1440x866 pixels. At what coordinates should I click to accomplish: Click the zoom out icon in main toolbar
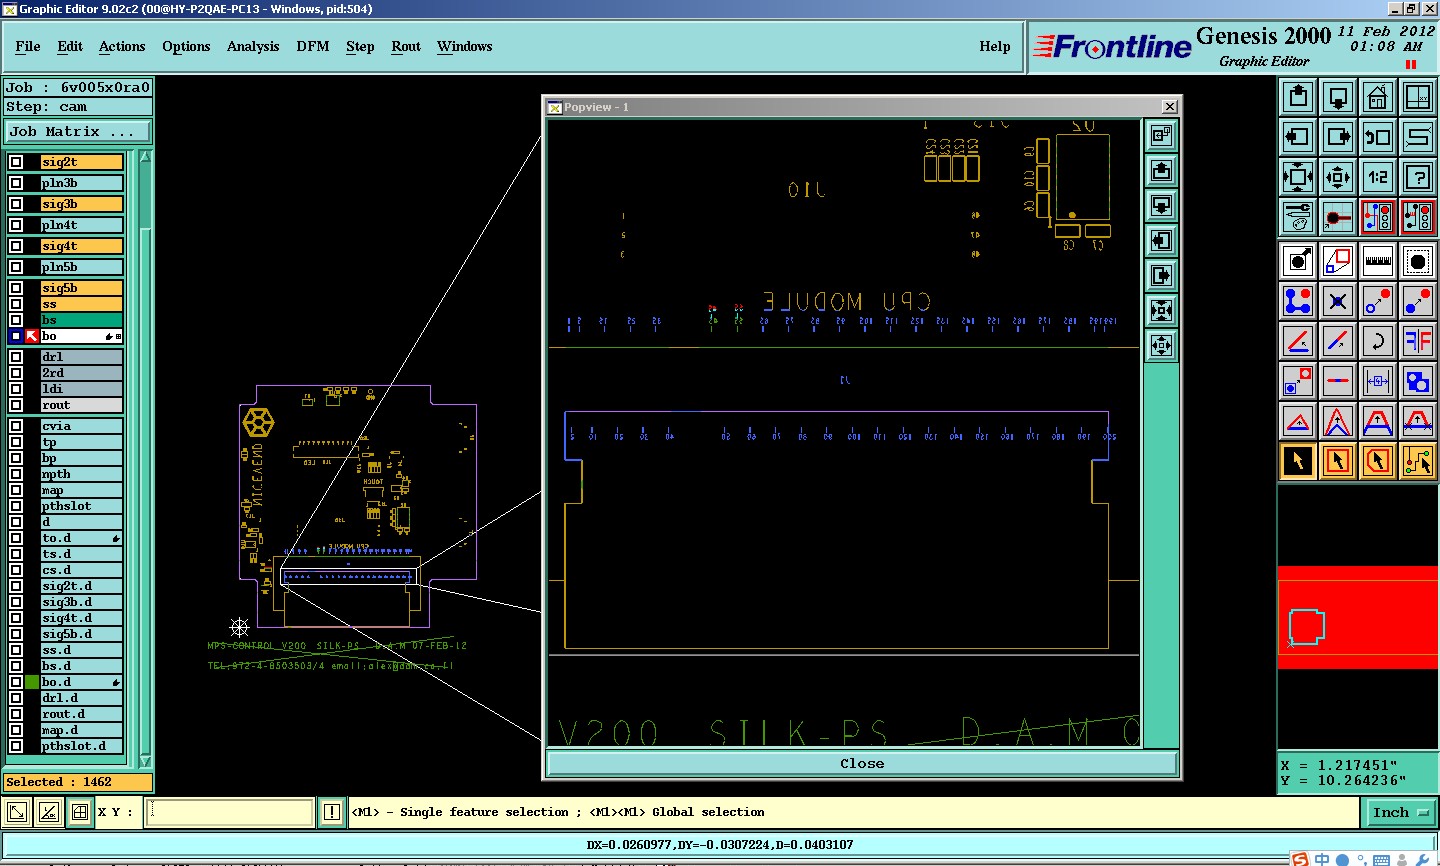pyautogui.click(x=1338, y=177)
